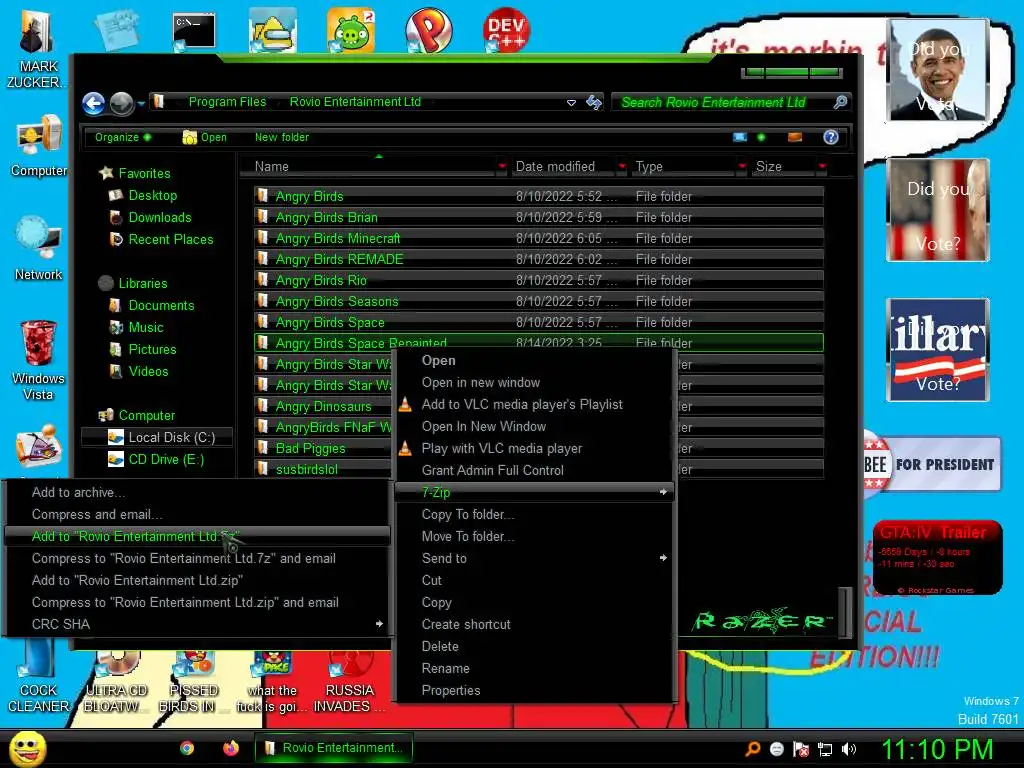Open the Organize menu
The height and width of the screenshot is (768, 1024).
click(122, 137)
